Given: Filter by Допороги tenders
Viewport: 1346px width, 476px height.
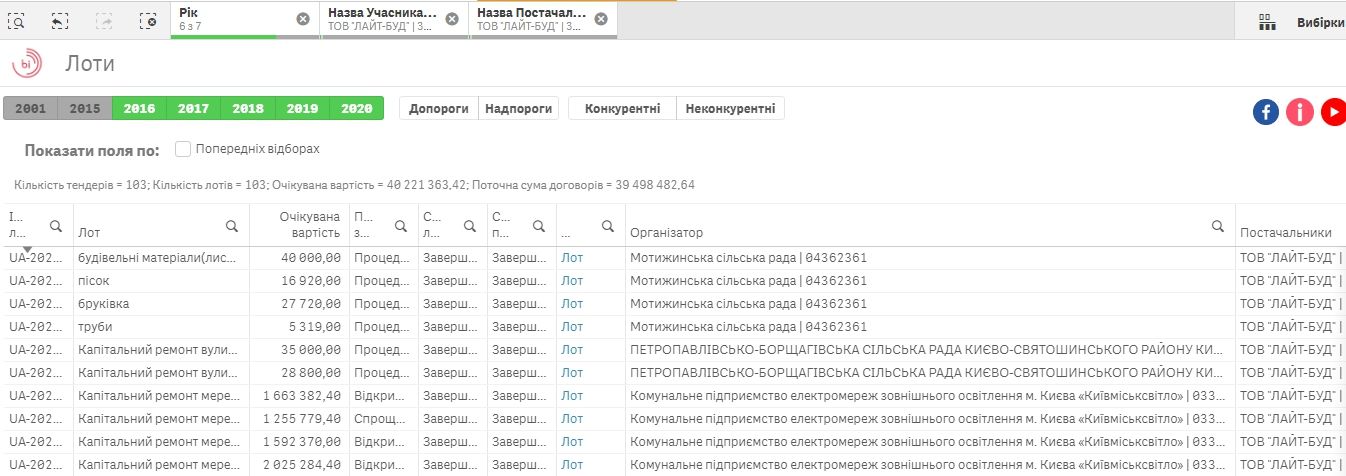Looking at the screenshot, I should point(438,109).
